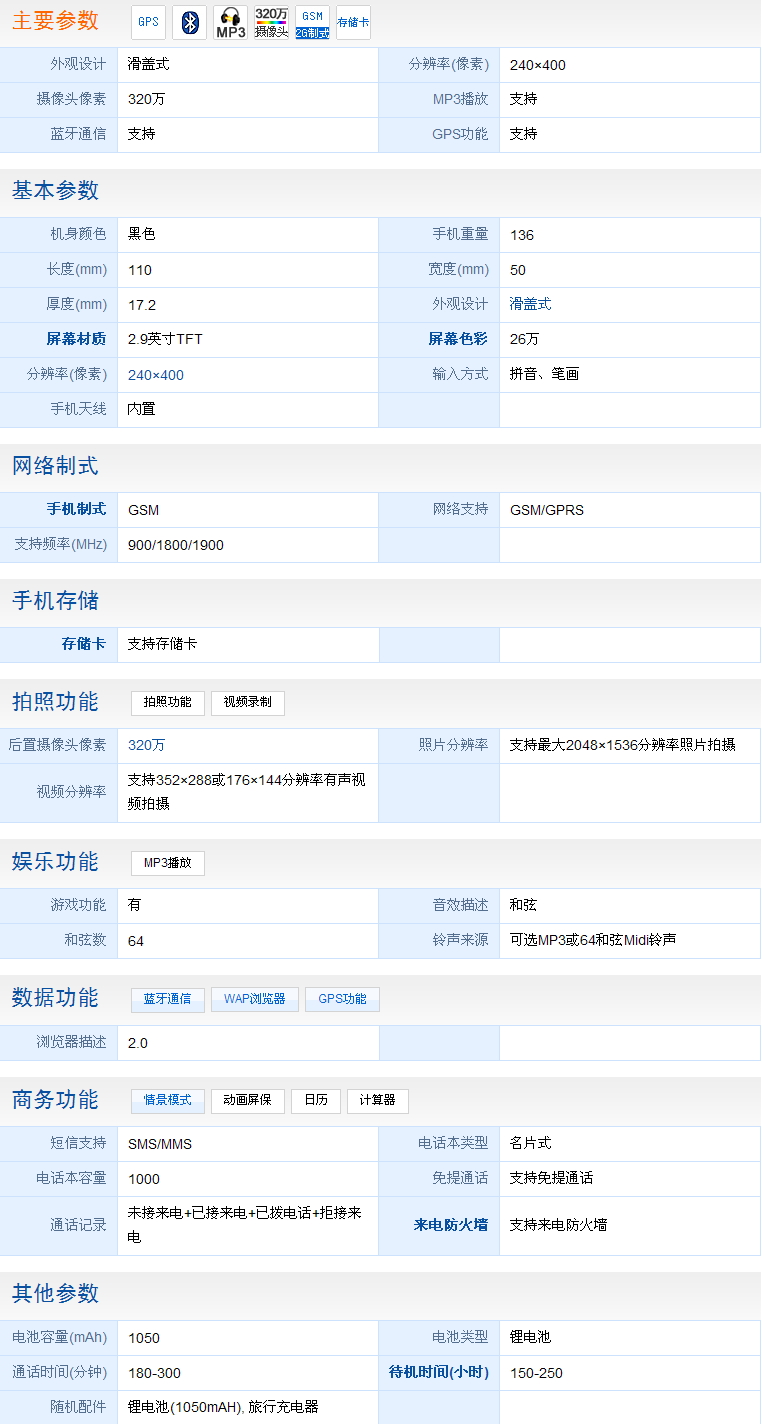The image size is (762, 1424).
Task: Click the 动画屏保 tag button
Action: [247, 1100]
